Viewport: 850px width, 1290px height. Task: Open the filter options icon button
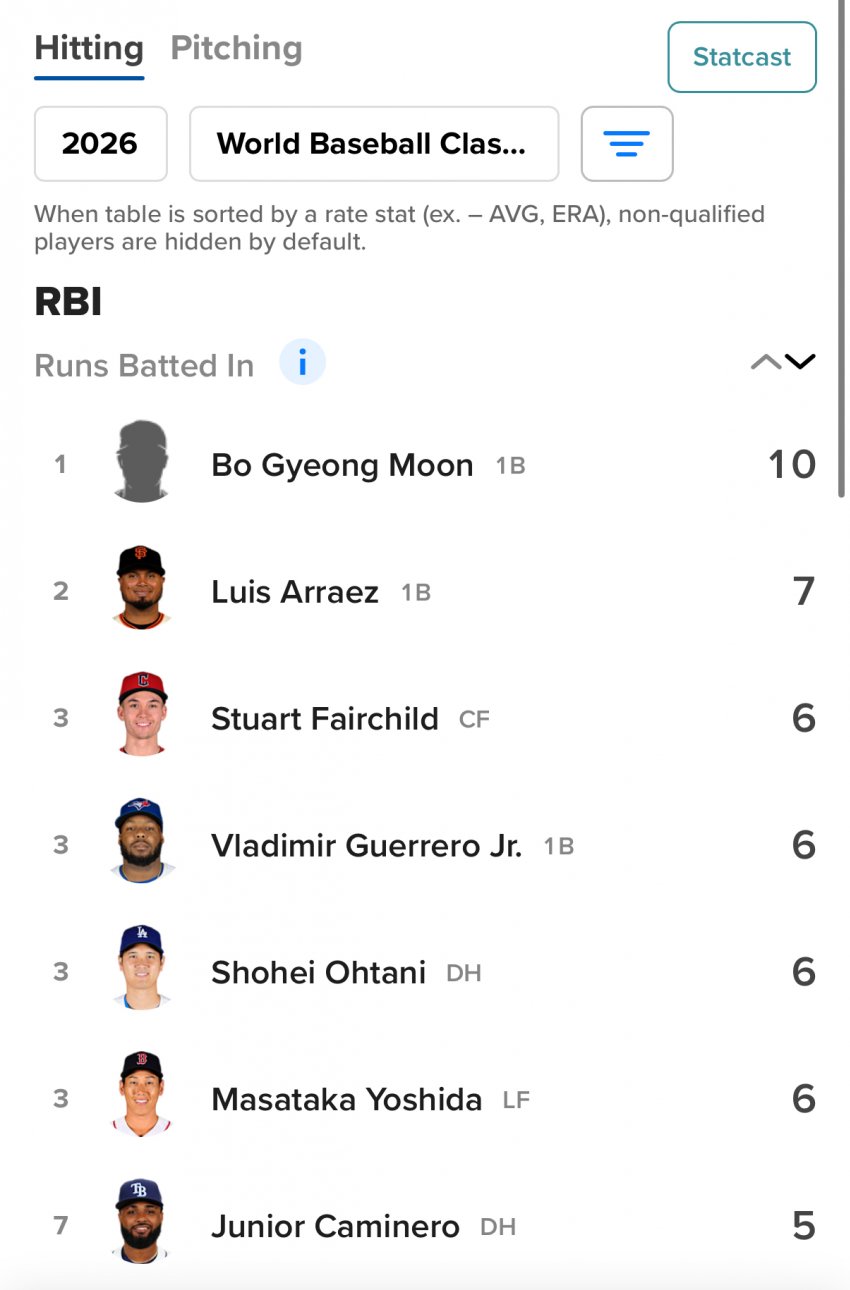click(627, 144)
